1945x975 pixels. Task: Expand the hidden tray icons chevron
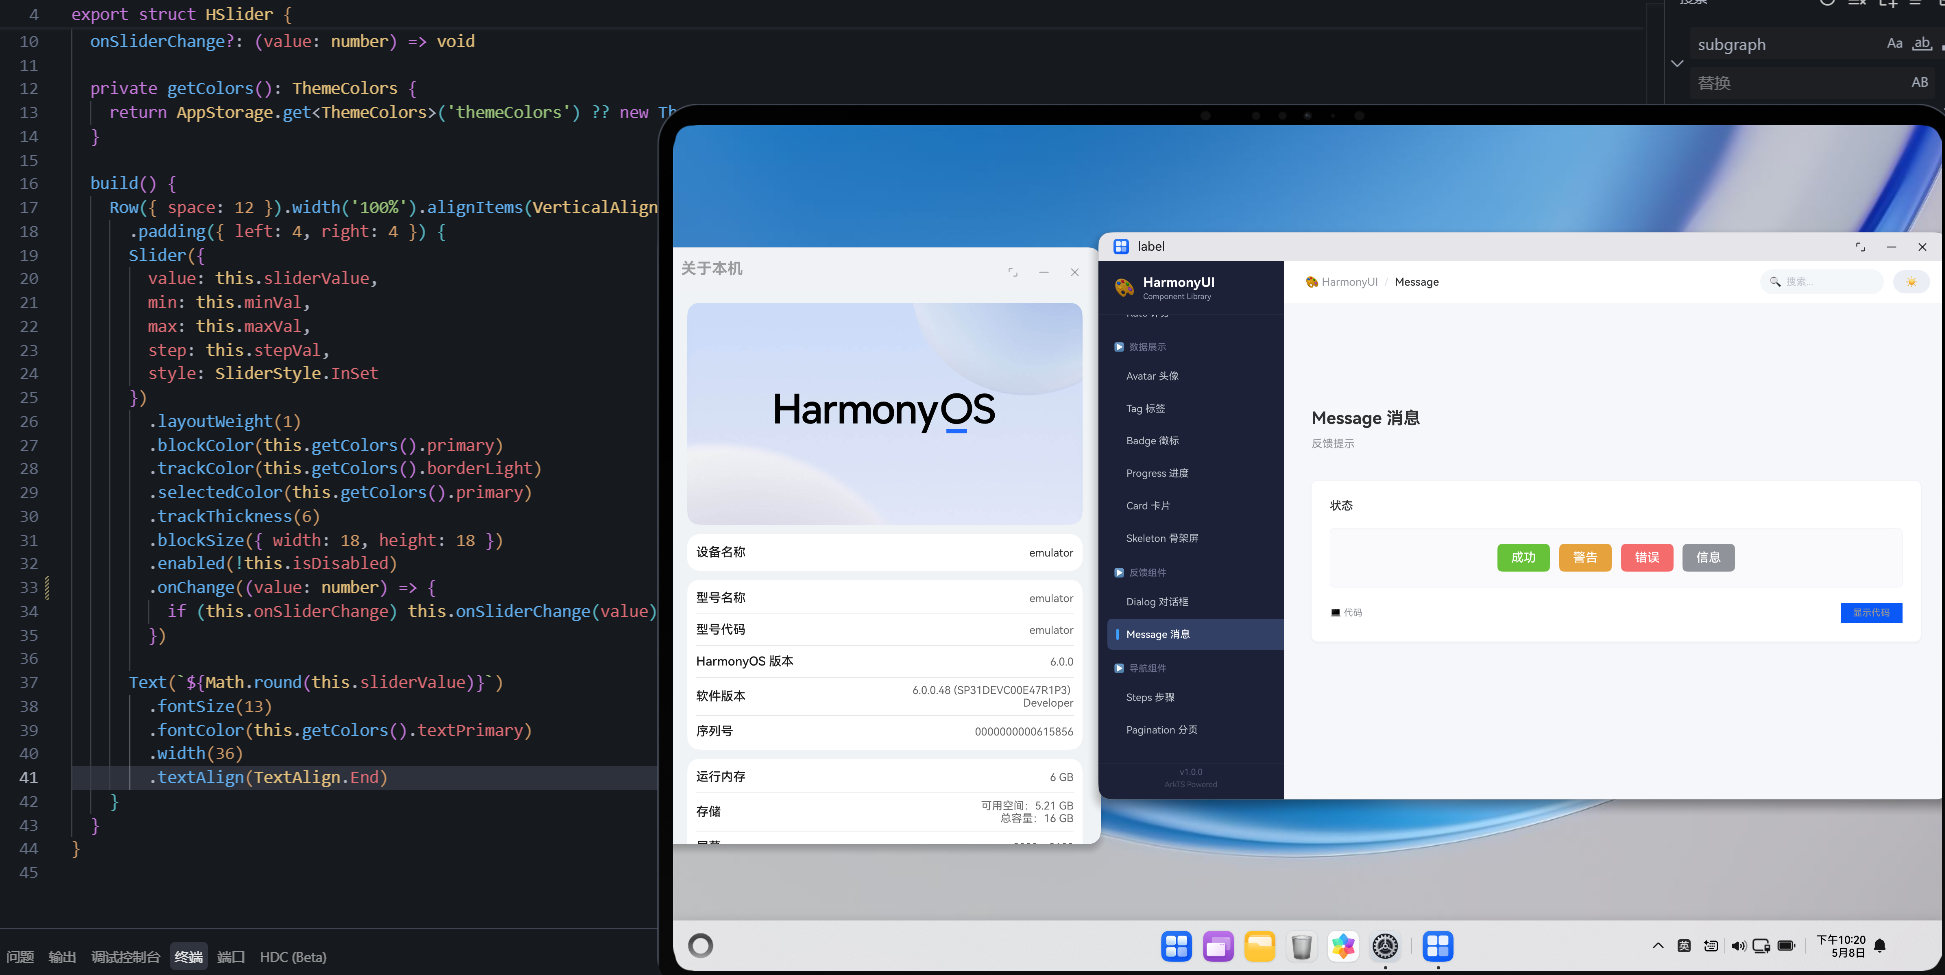[1658, 946]
